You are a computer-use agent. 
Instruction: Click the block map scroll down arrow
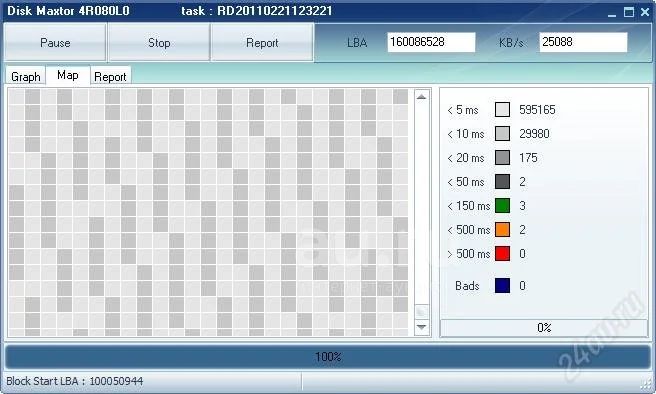coord(422,327)
